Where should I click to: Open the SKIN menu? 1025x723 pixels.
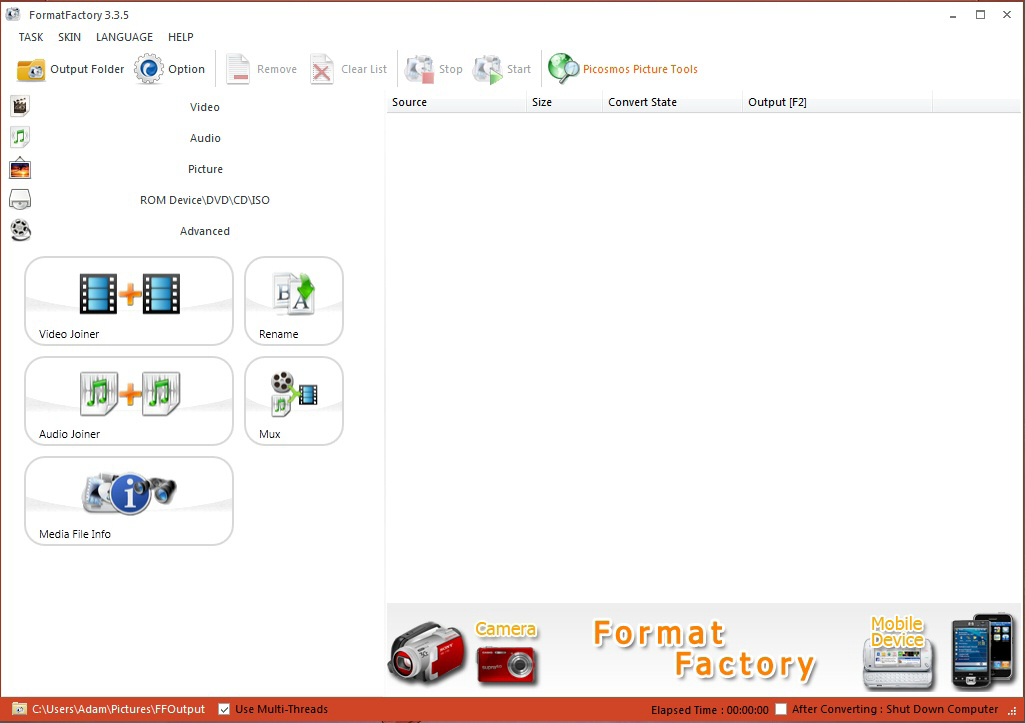(x=69, y=37)
